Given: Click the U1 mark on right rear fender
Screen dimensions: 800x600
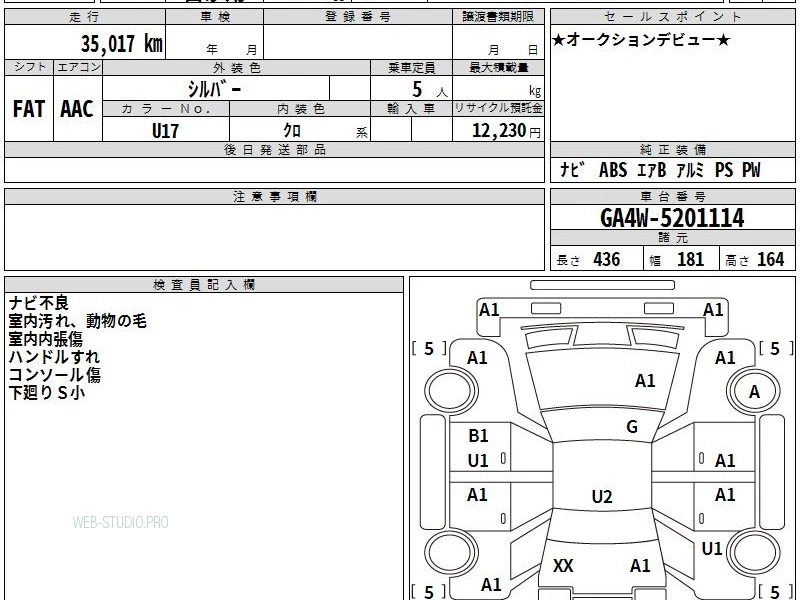Looking at the screenshot, I should [712, 548].
